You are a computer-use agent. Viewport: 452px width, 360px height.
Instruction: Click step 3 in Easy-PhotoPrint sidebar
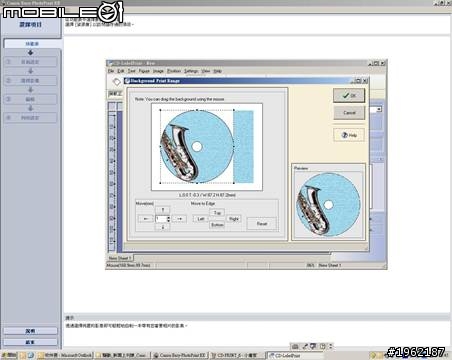tap(30, 99)
